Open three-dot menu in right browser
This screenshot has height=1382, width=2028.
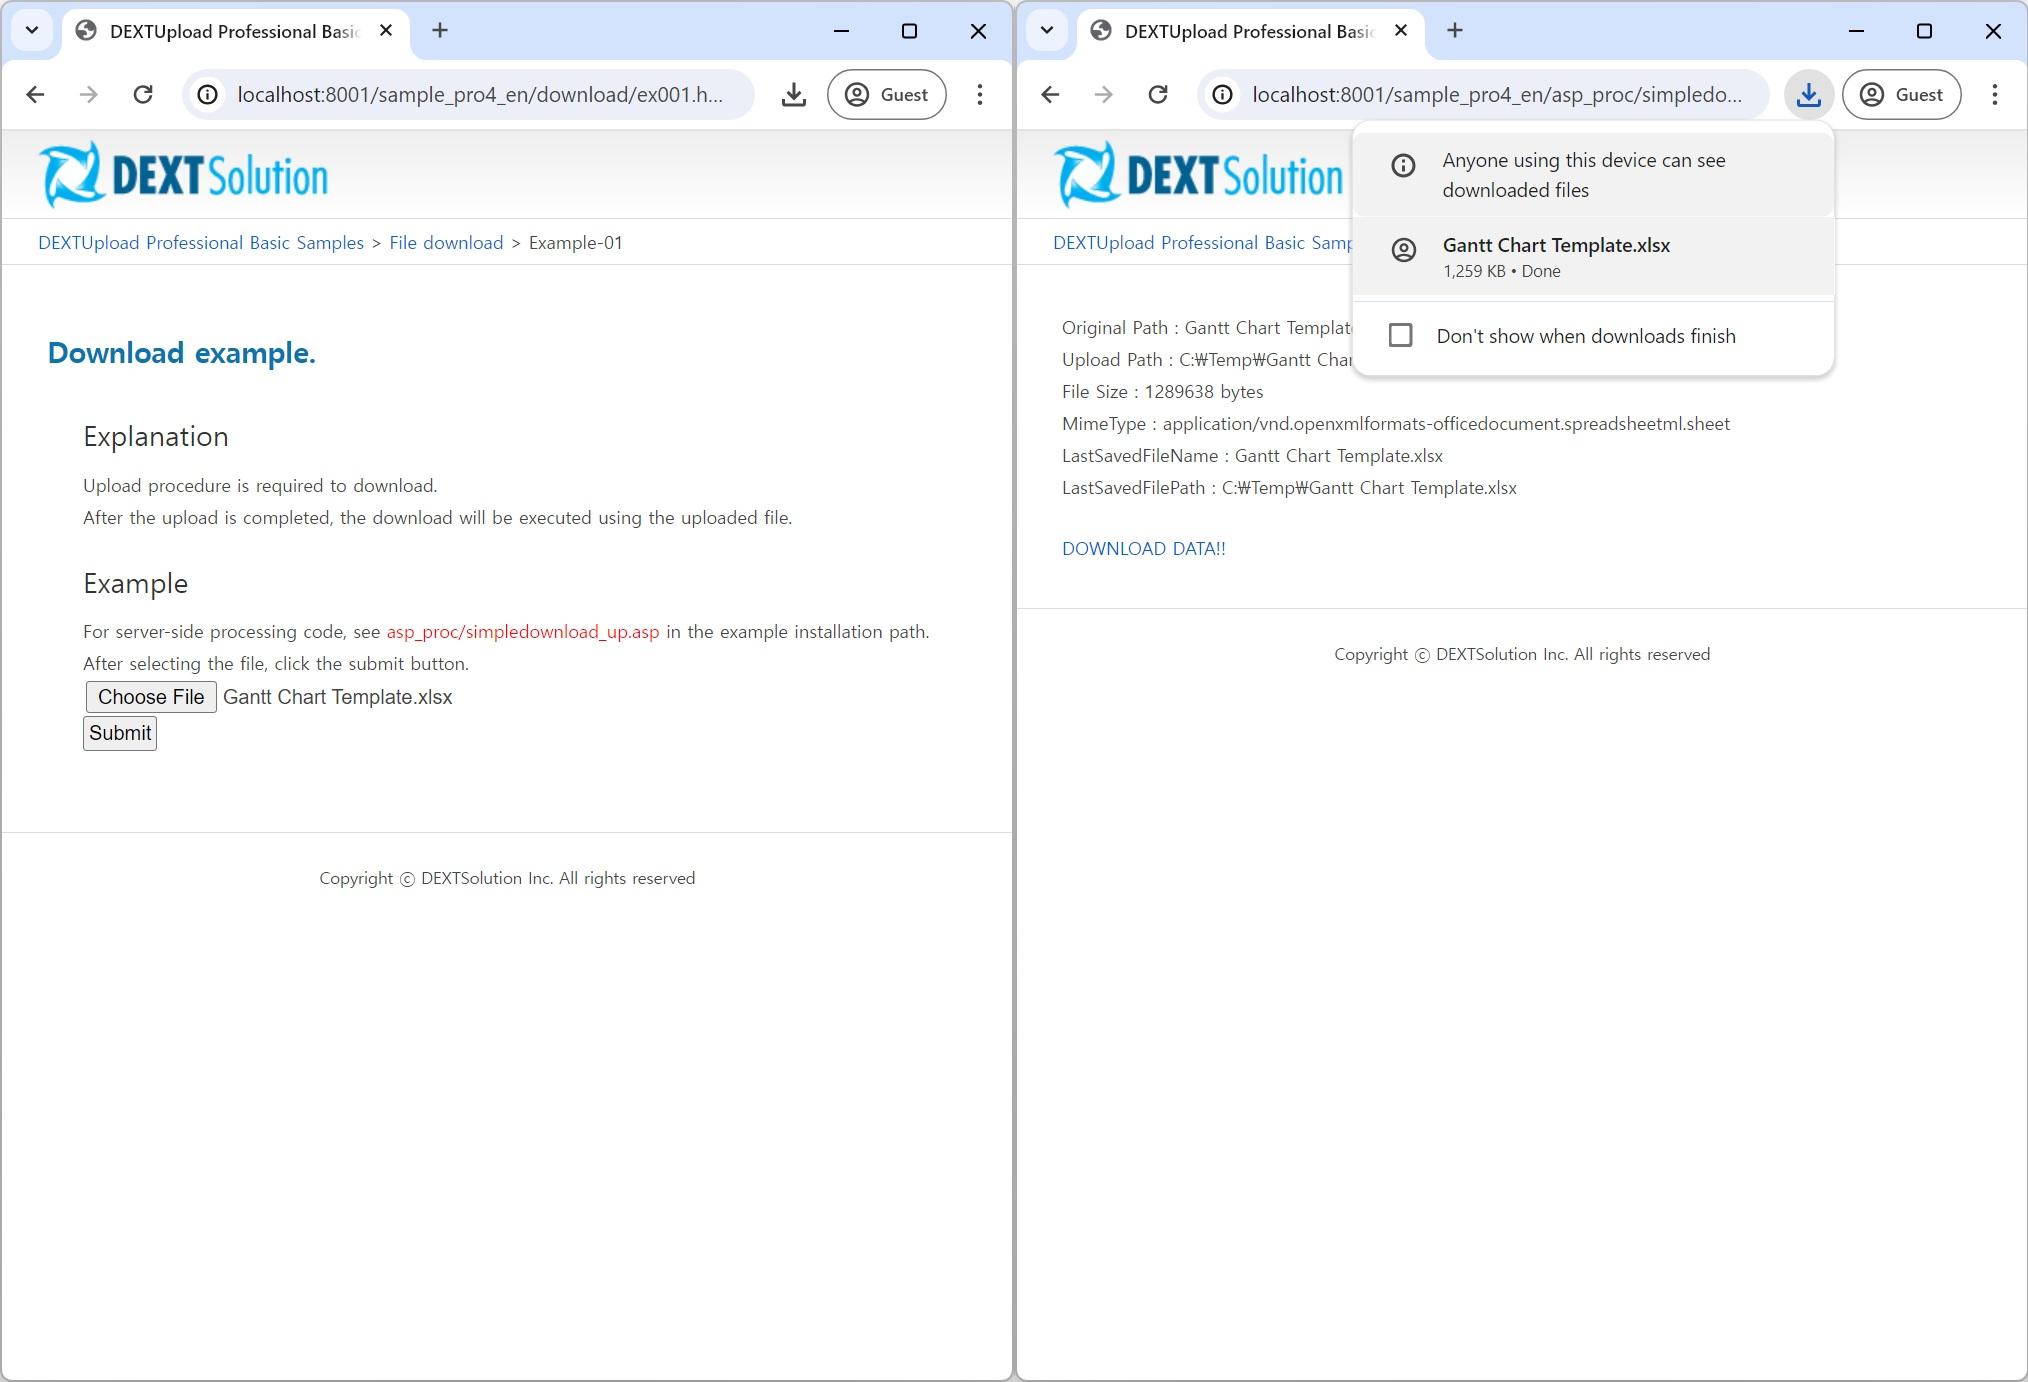pos(1994,95)
